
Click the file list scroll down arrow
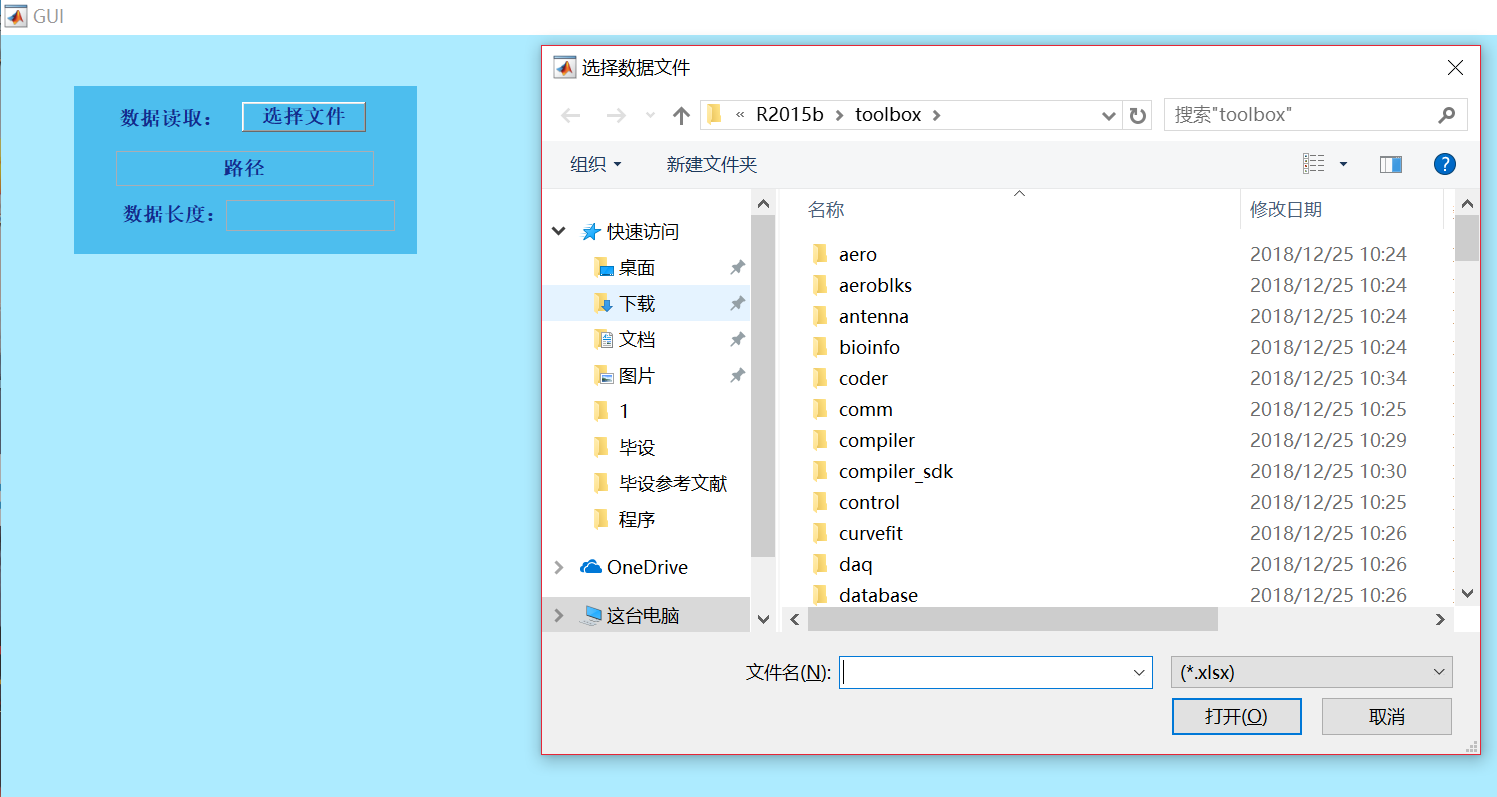(x=1467, y=594)
